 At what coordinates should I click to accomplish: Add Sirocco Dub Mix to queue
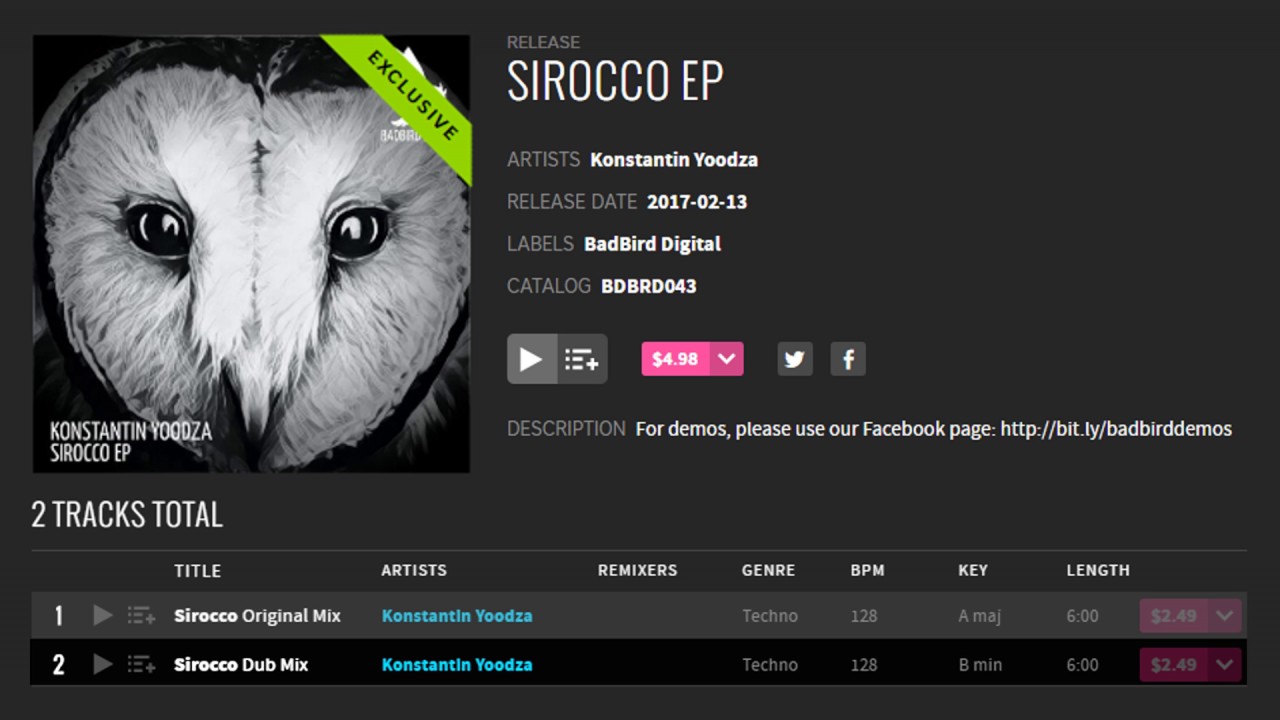(x=141, y=665)
